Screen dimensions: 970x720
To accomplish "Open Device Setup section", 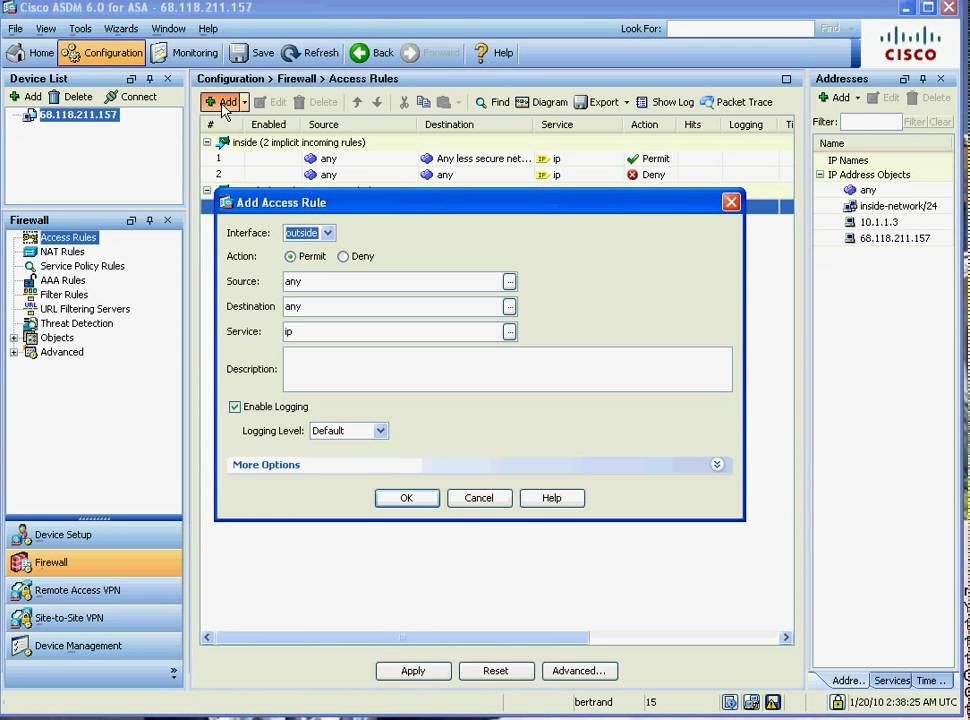I will point(94,534).
